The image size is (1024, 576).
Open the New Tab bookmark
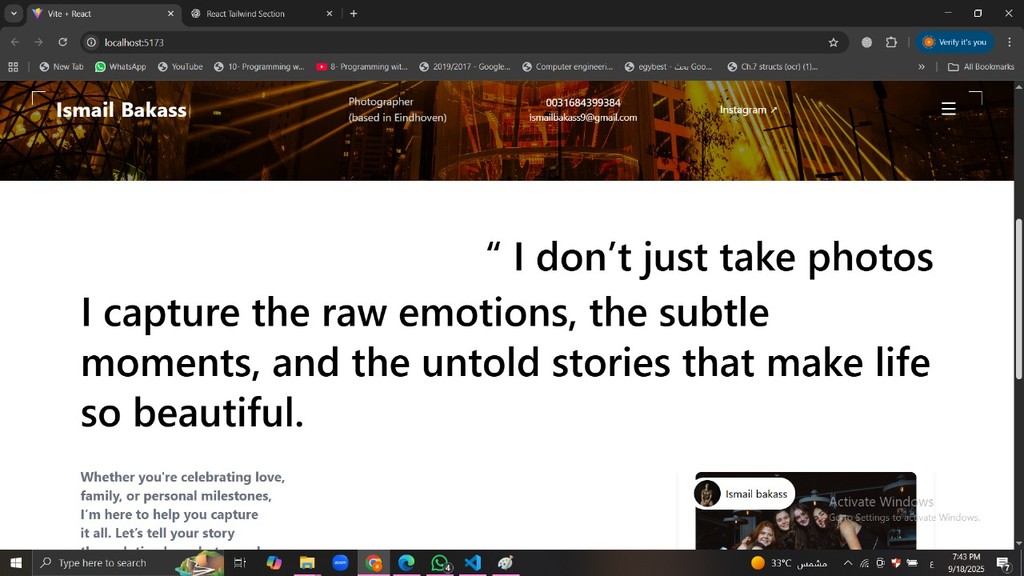point(61,67)
